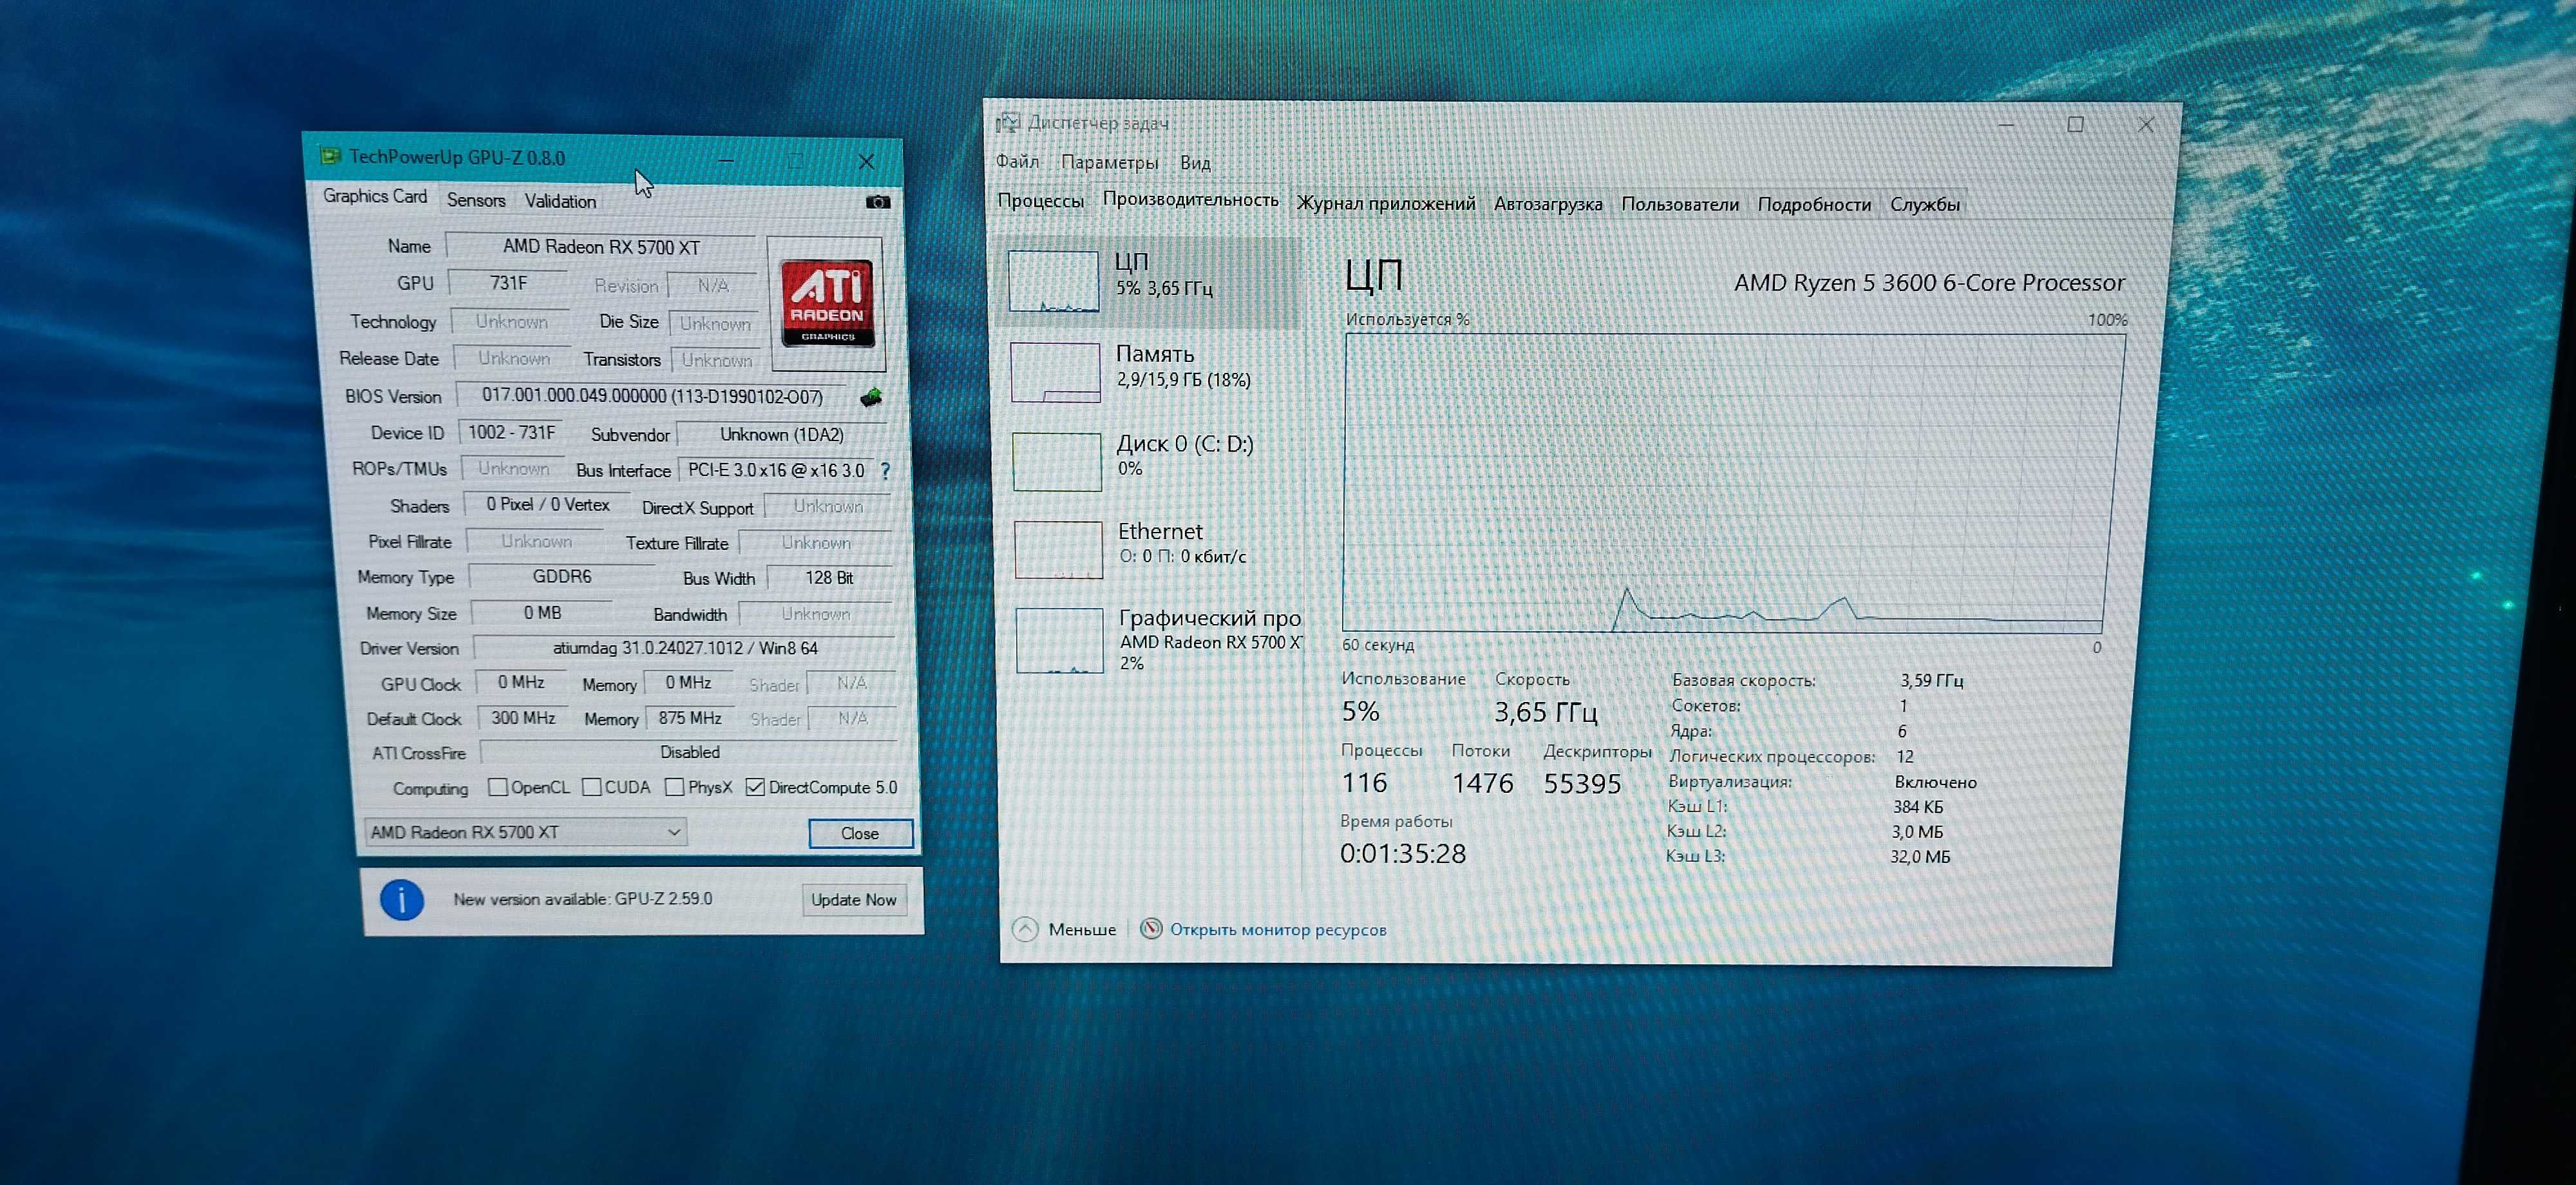Switch to the Службы tab
The image size is (2576, 1185).
[1925, 204]
